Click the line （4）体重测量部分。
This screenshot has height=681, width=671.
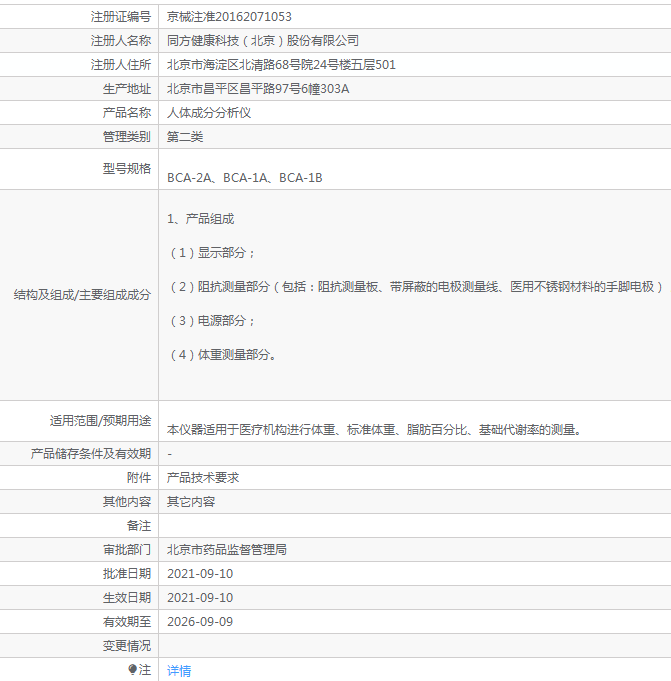coord(222,355)
